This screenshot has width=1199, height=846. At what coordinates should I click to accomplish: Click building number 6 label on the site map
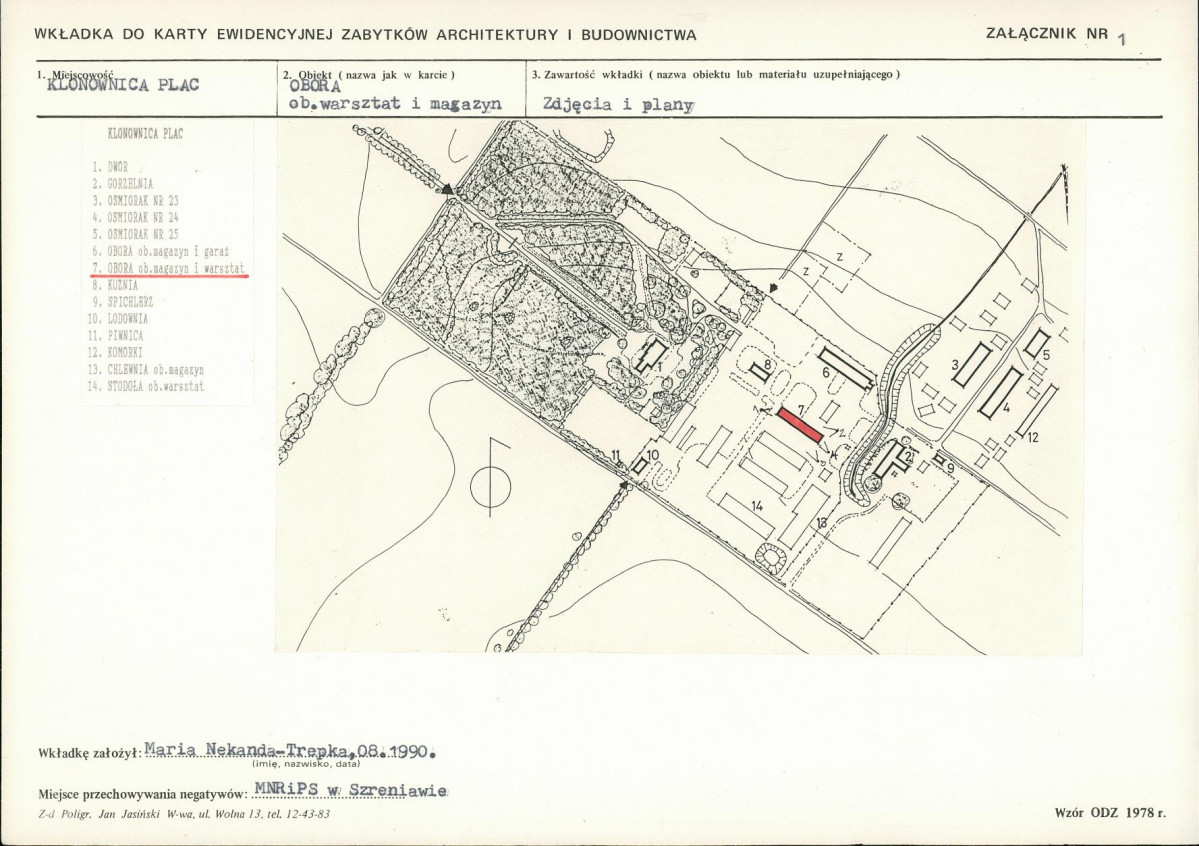pyautogui.click(x=826, y=373)
